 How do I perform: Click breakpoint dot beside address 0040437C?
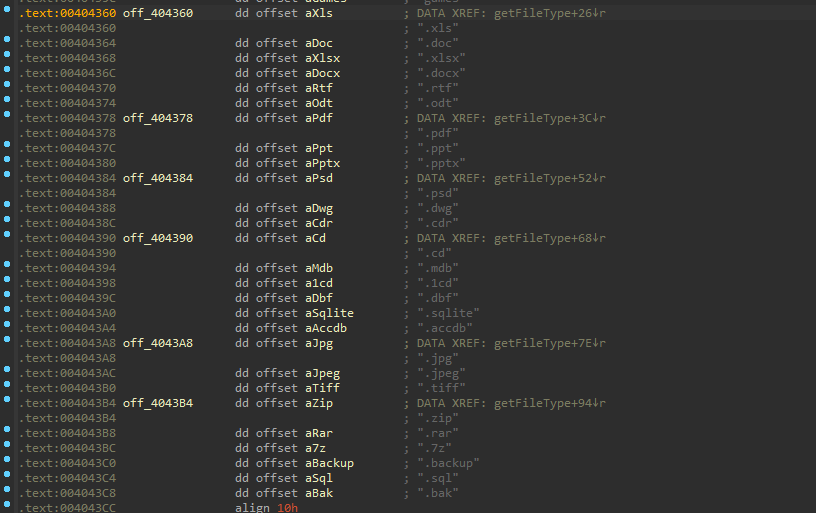click(x=7, y=144)
